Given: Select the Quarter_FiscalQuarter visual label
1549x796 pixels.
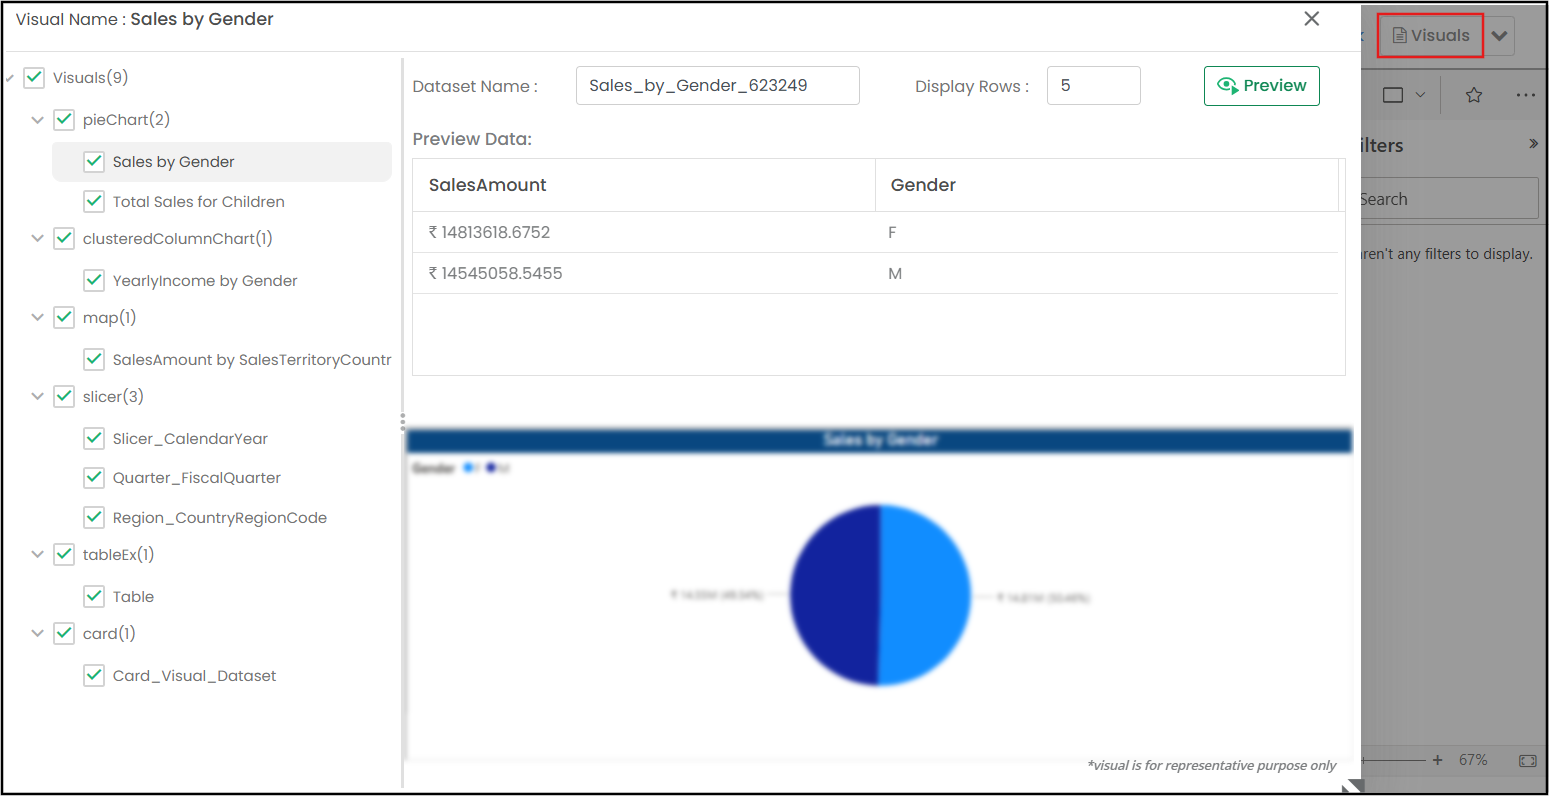Looking at the screenshot, I should pyautogui.click(x=197, y=478).
